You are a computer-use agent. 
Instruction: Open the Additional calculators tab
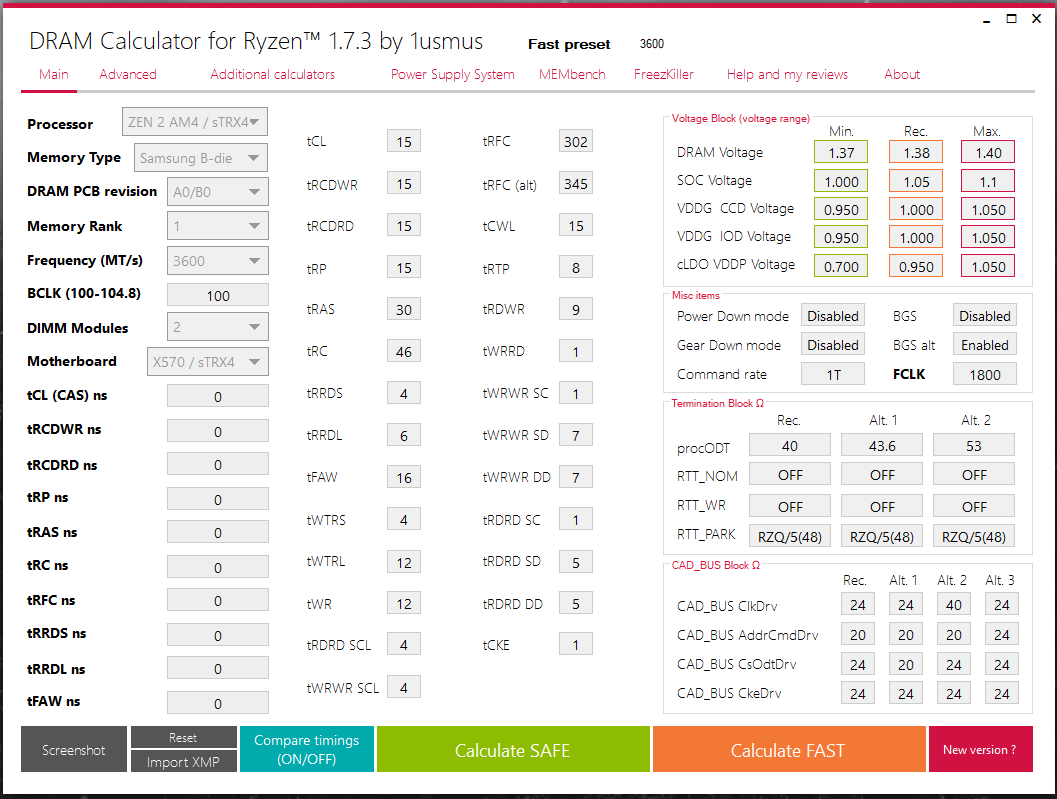(x=272, y=74)
